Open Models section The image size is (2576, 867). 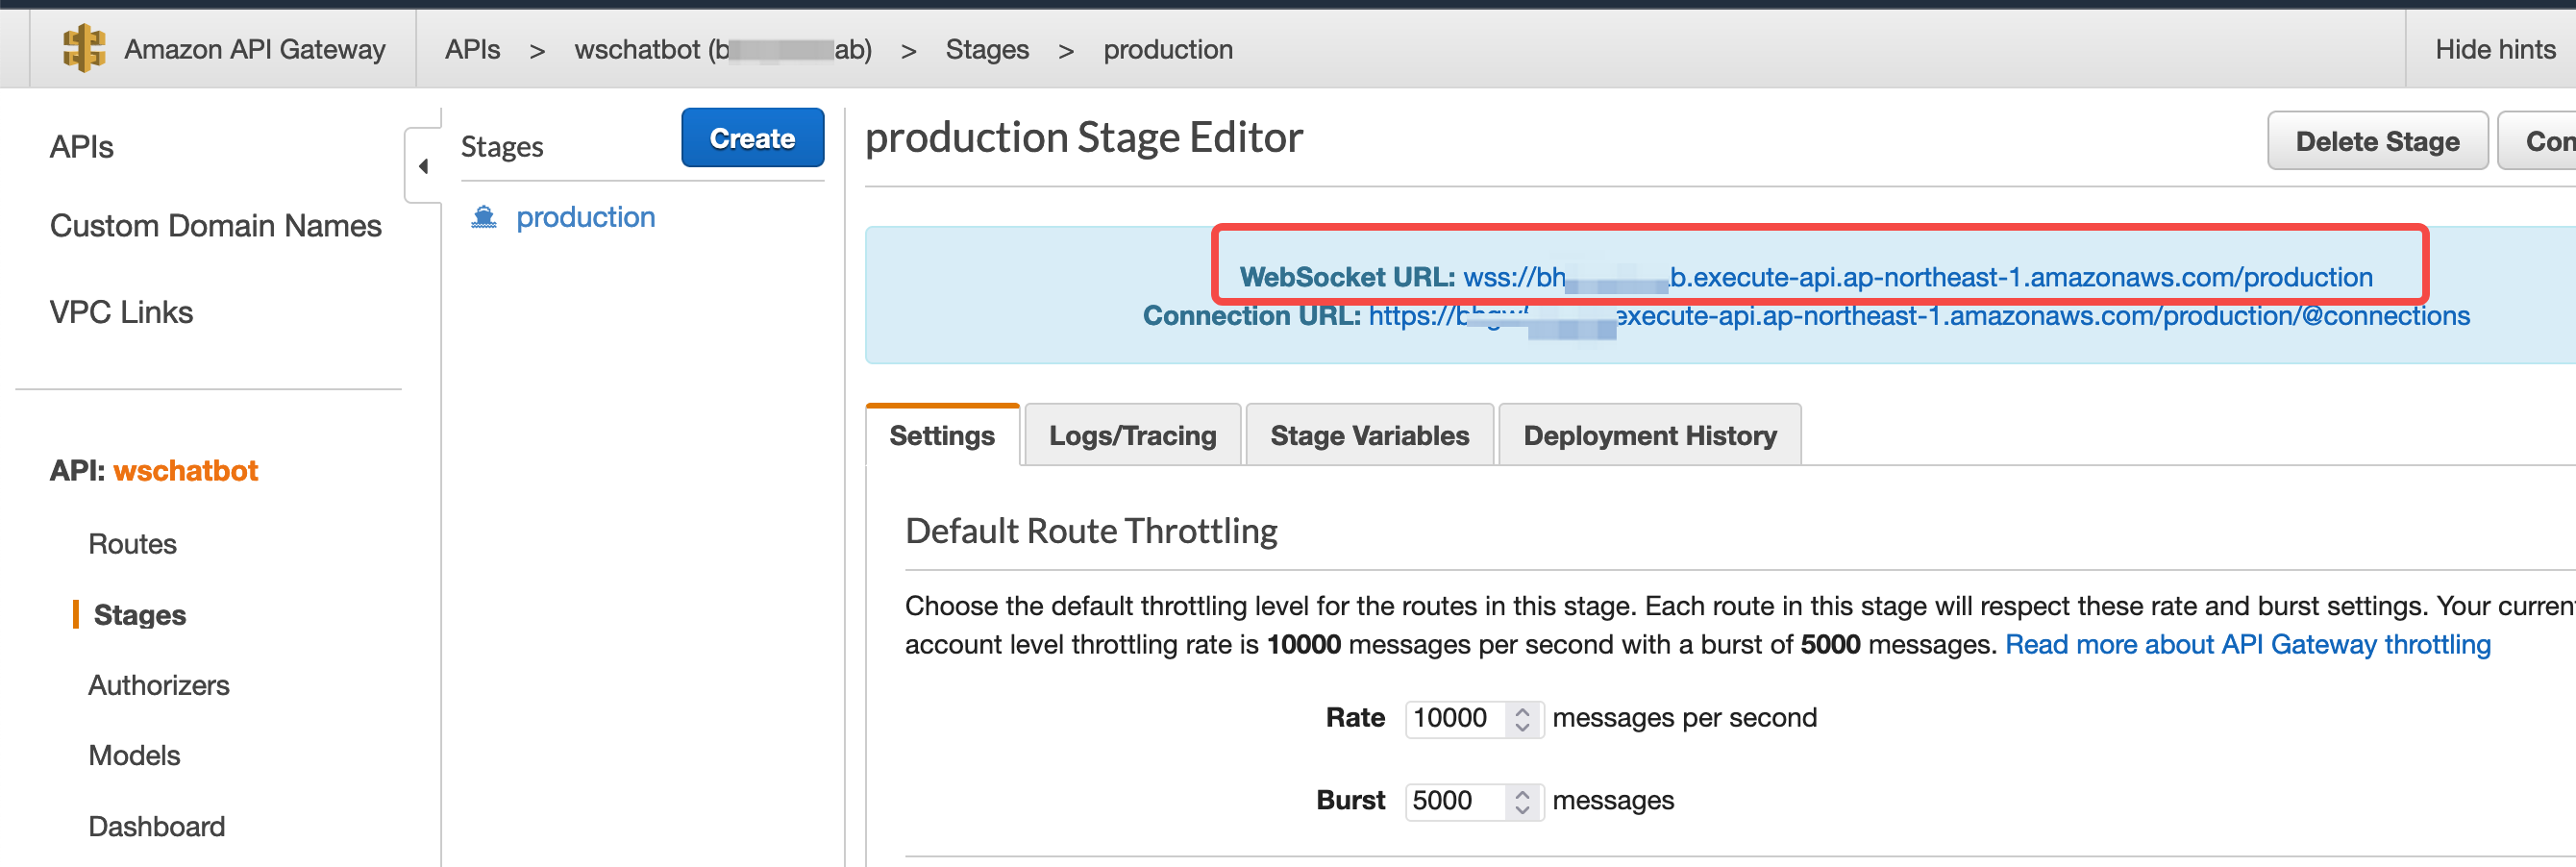pos(134,755)
